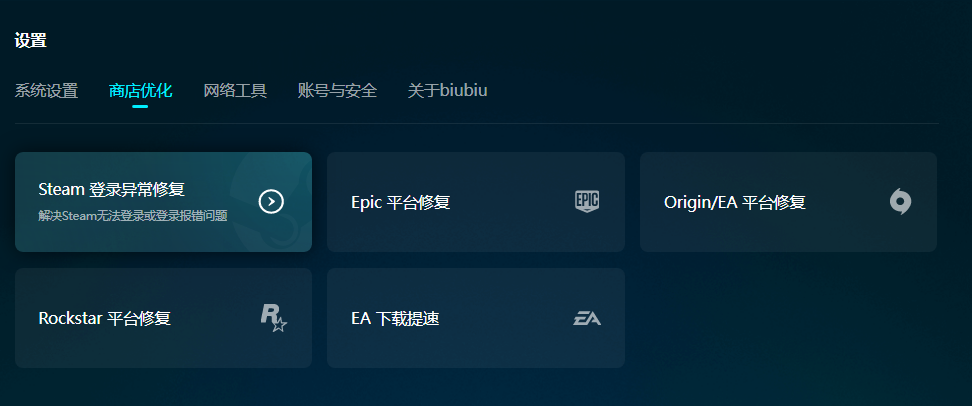Click the Epic Games logo icon

tap(587, 202)
